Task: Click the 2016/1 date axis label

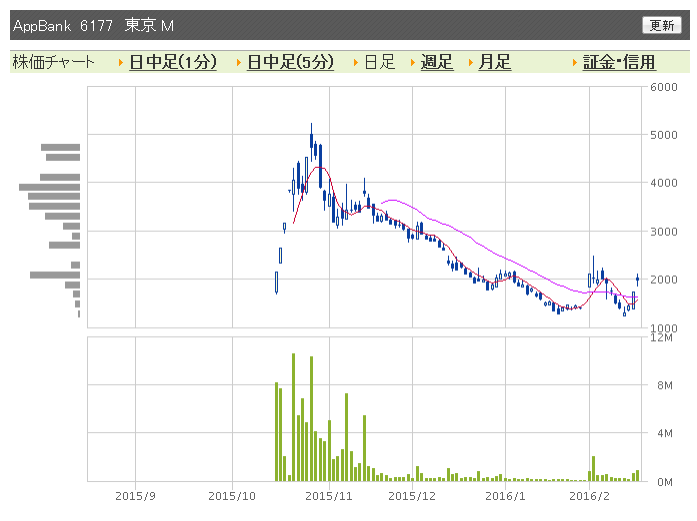Action: [x=505, y=496]
